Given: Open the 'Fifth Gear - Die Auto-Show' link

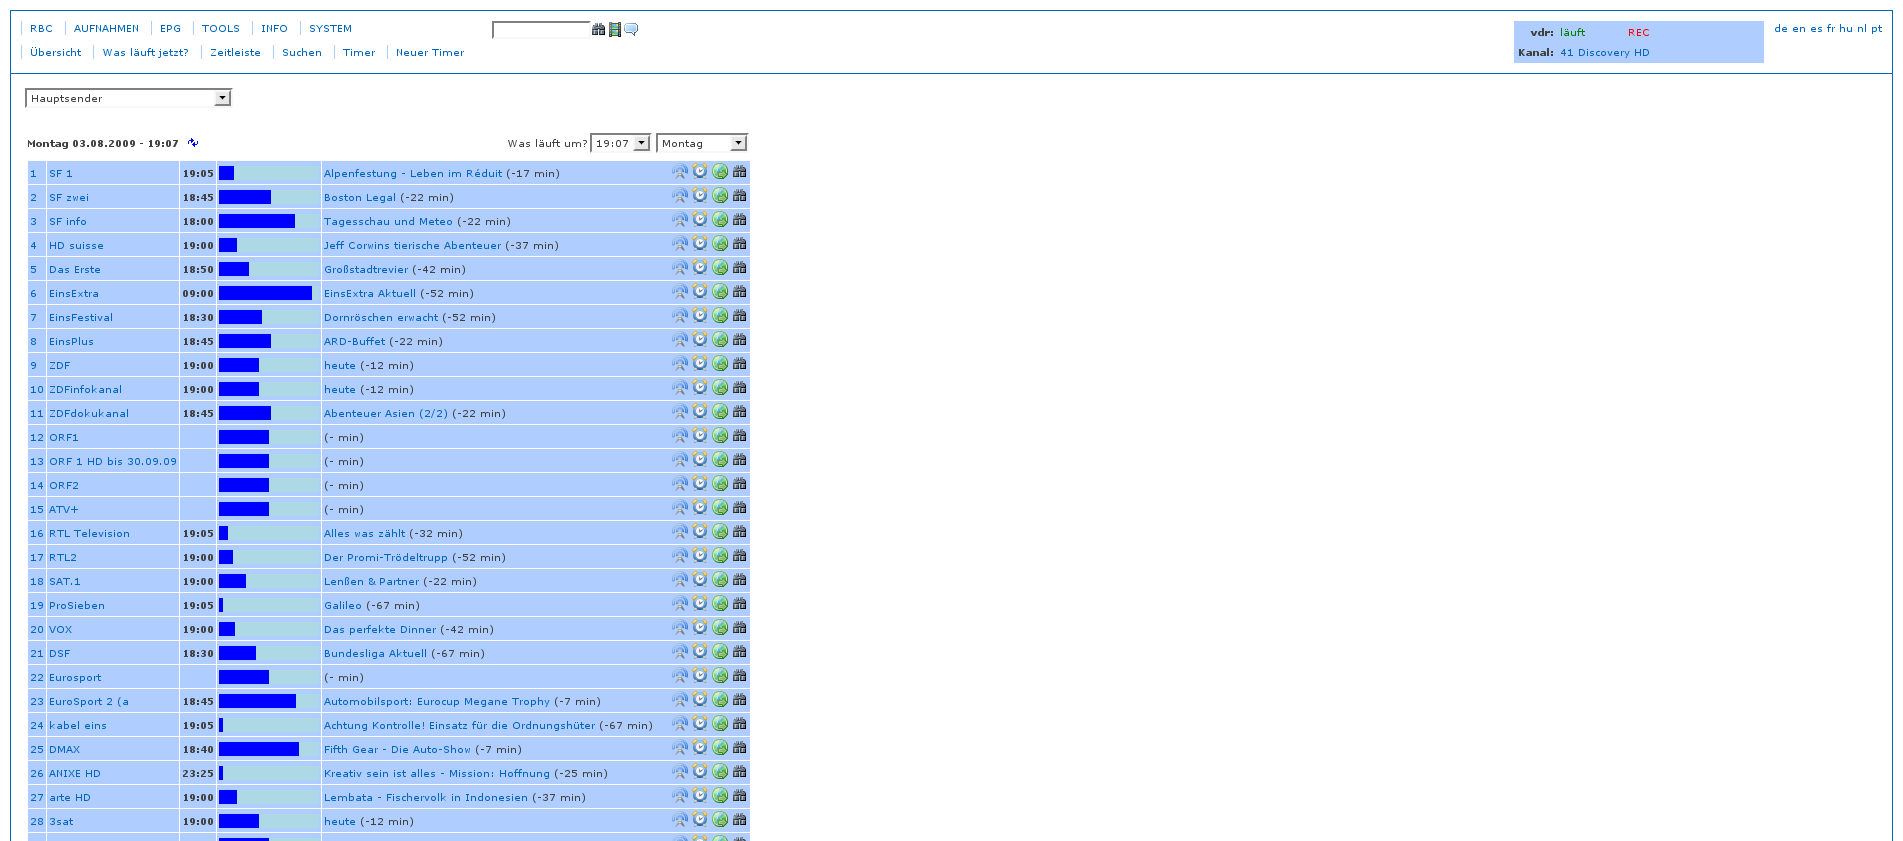Looking at the screenshot, I should click(x=397, y=750).
